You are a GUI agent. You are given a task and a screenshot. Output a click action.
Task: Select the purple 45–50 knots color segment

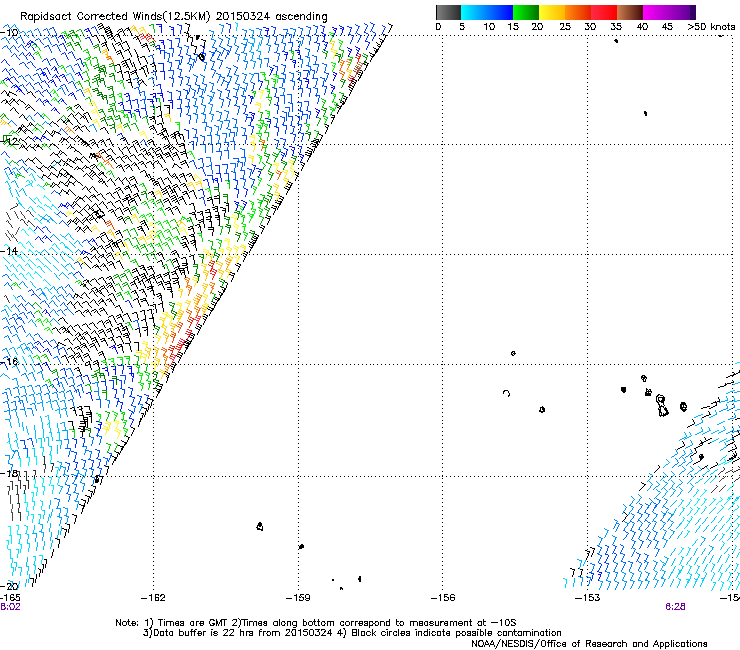682,12
